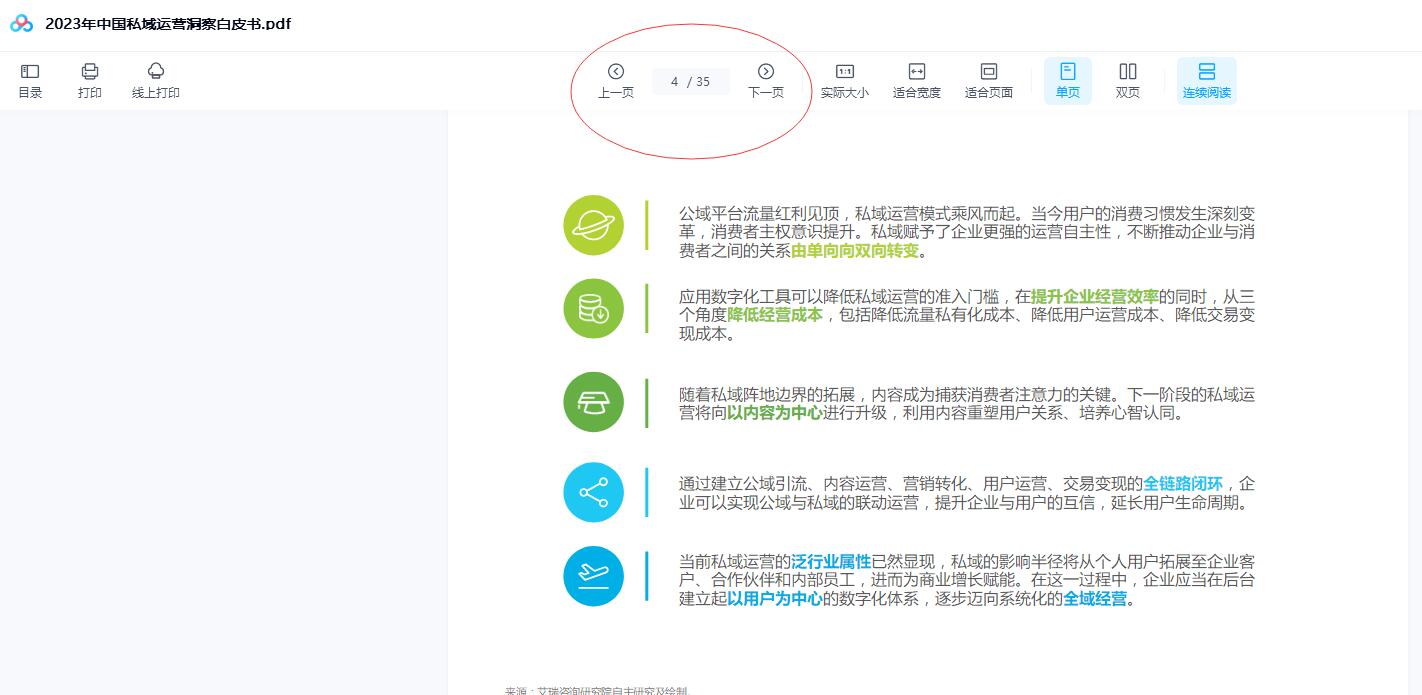Click the green planet icon in document
This screenshot has height=695, width=1422.
click(593, 225)
